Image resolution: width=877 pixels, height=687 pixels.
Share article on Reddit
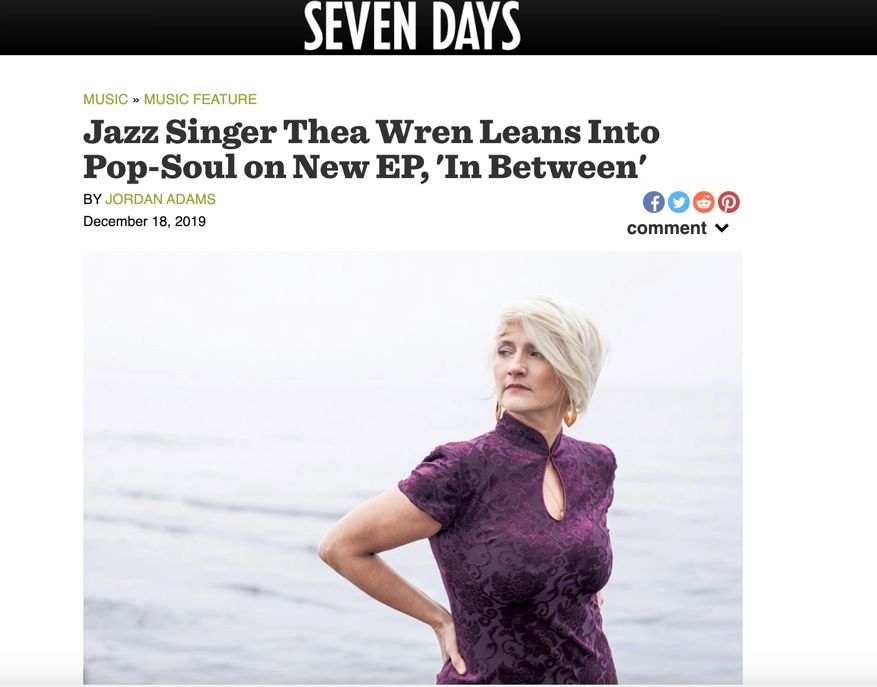(x=704, y=202)
